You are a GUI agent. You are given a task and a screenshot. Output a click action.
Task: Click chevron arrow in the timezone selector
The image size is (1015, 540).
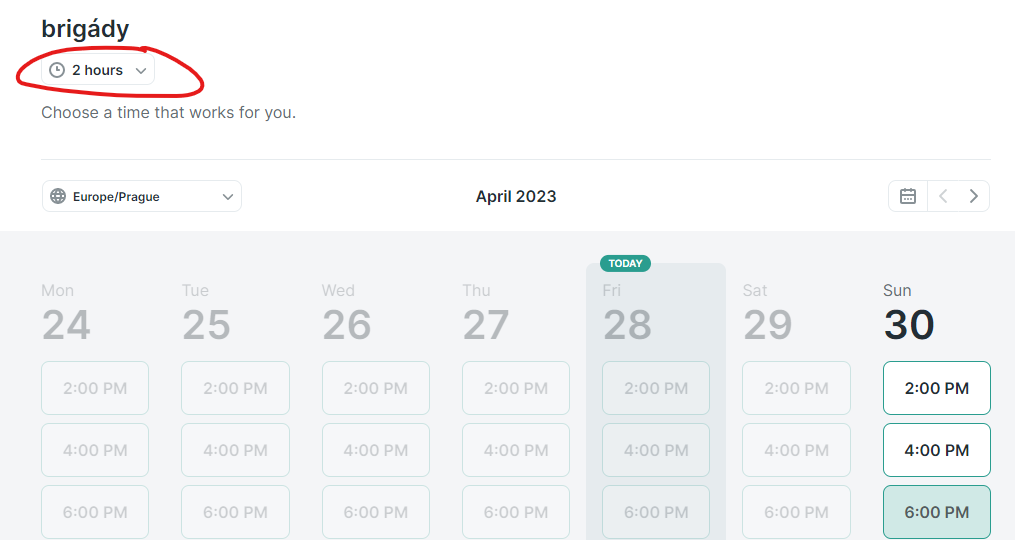227,197
